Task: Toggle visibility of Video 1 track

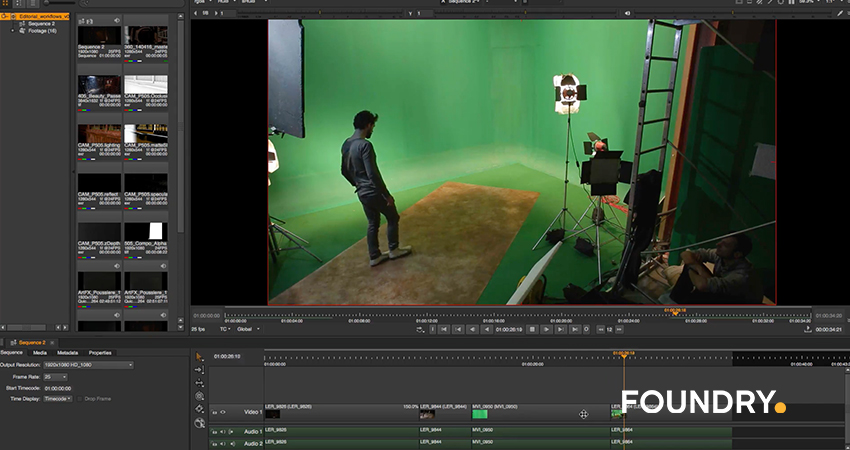Action: [x=223, y=412]
